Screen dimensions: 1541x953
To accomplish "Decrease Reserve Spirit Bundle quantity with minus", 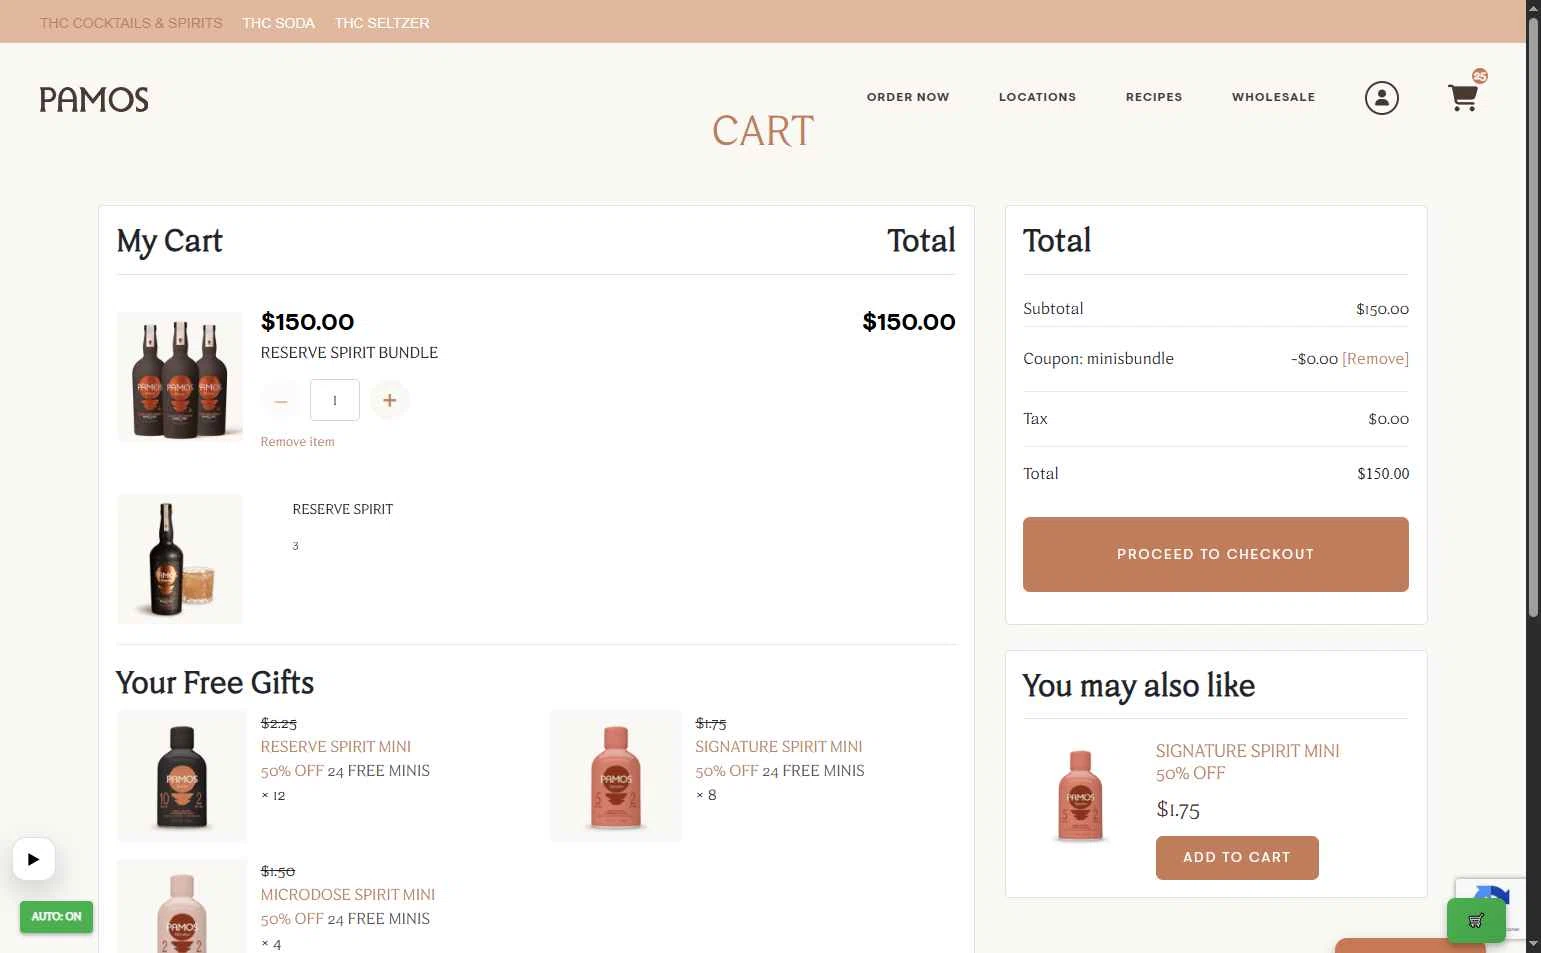I will (281, 400).
